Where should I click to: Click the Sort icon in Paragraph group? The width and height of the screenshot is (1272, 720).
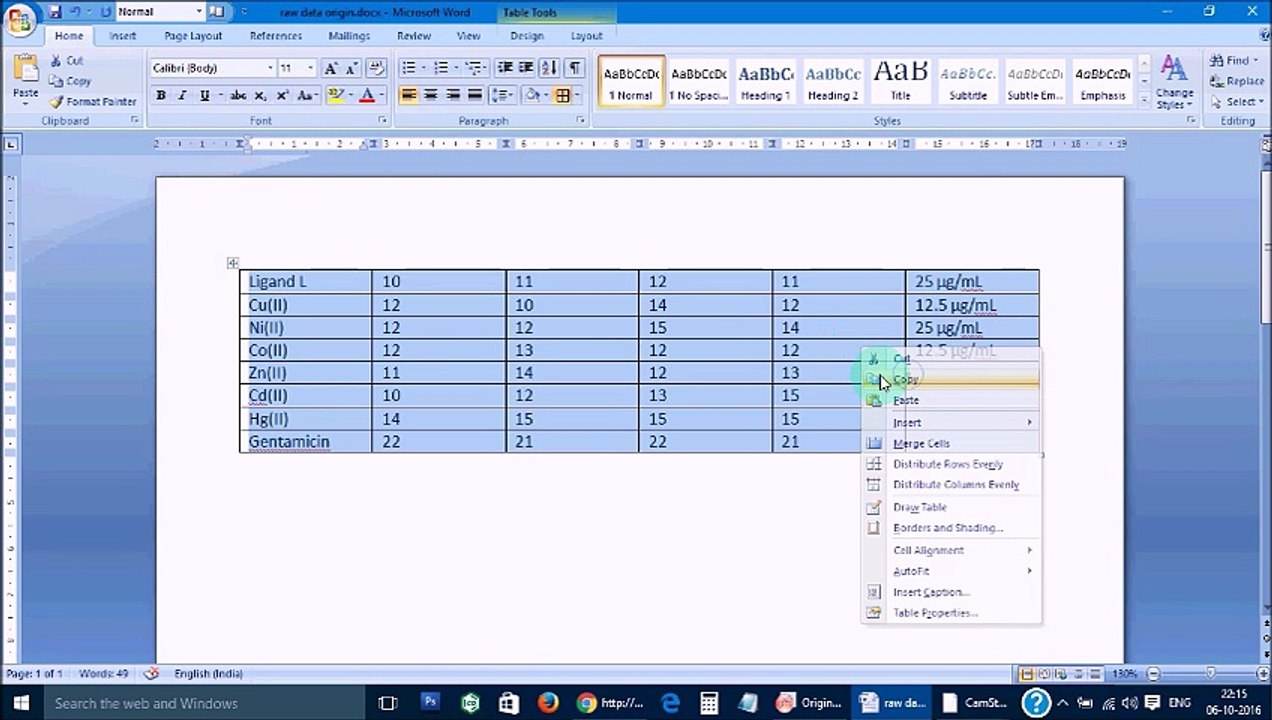[x=549, y=68]
